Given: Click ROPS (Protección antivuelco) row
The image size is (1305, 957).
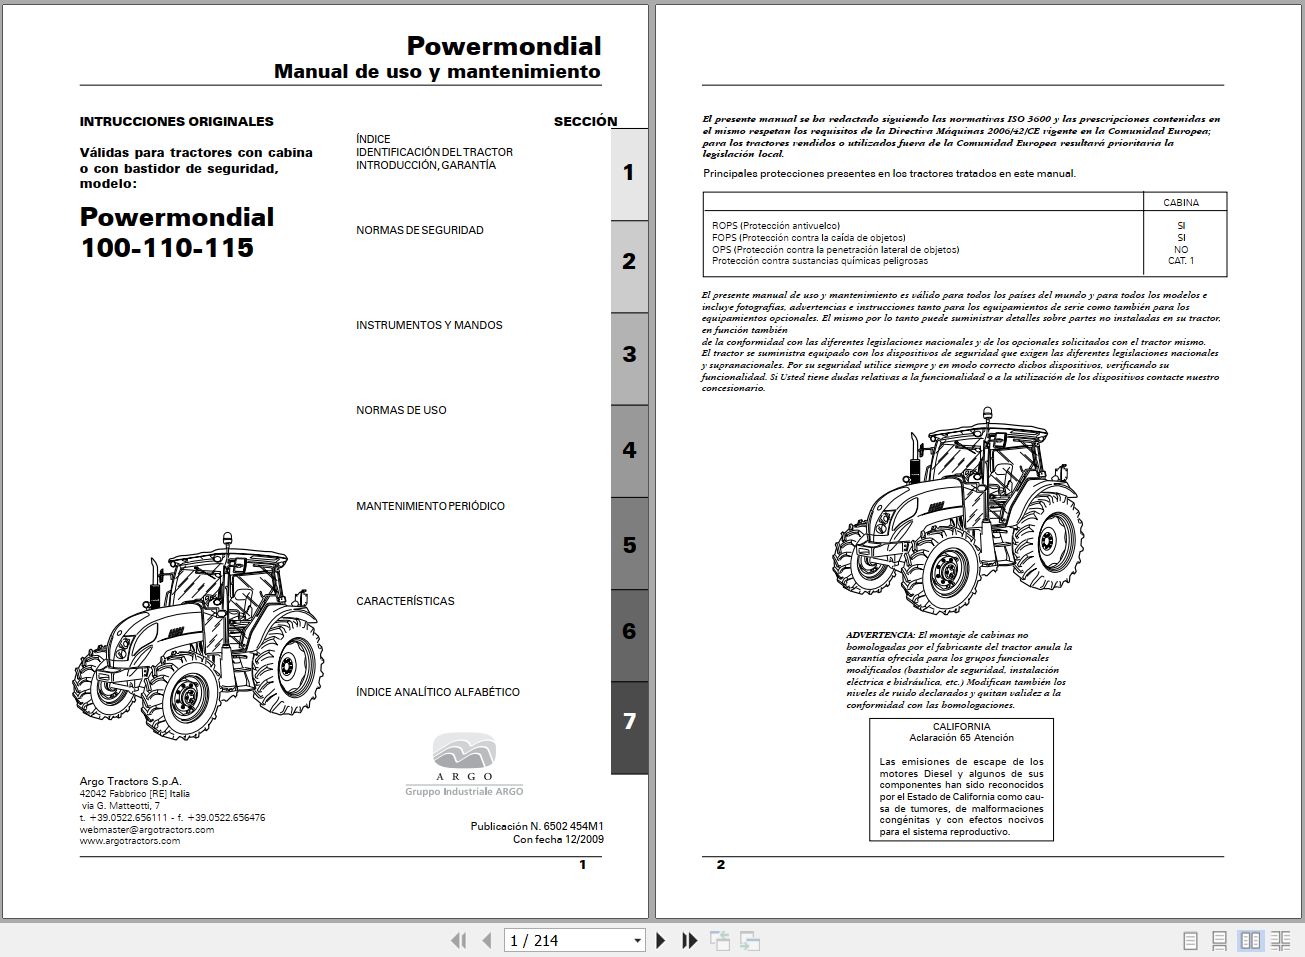Looking at the screenshot, I should pos(776,226).
